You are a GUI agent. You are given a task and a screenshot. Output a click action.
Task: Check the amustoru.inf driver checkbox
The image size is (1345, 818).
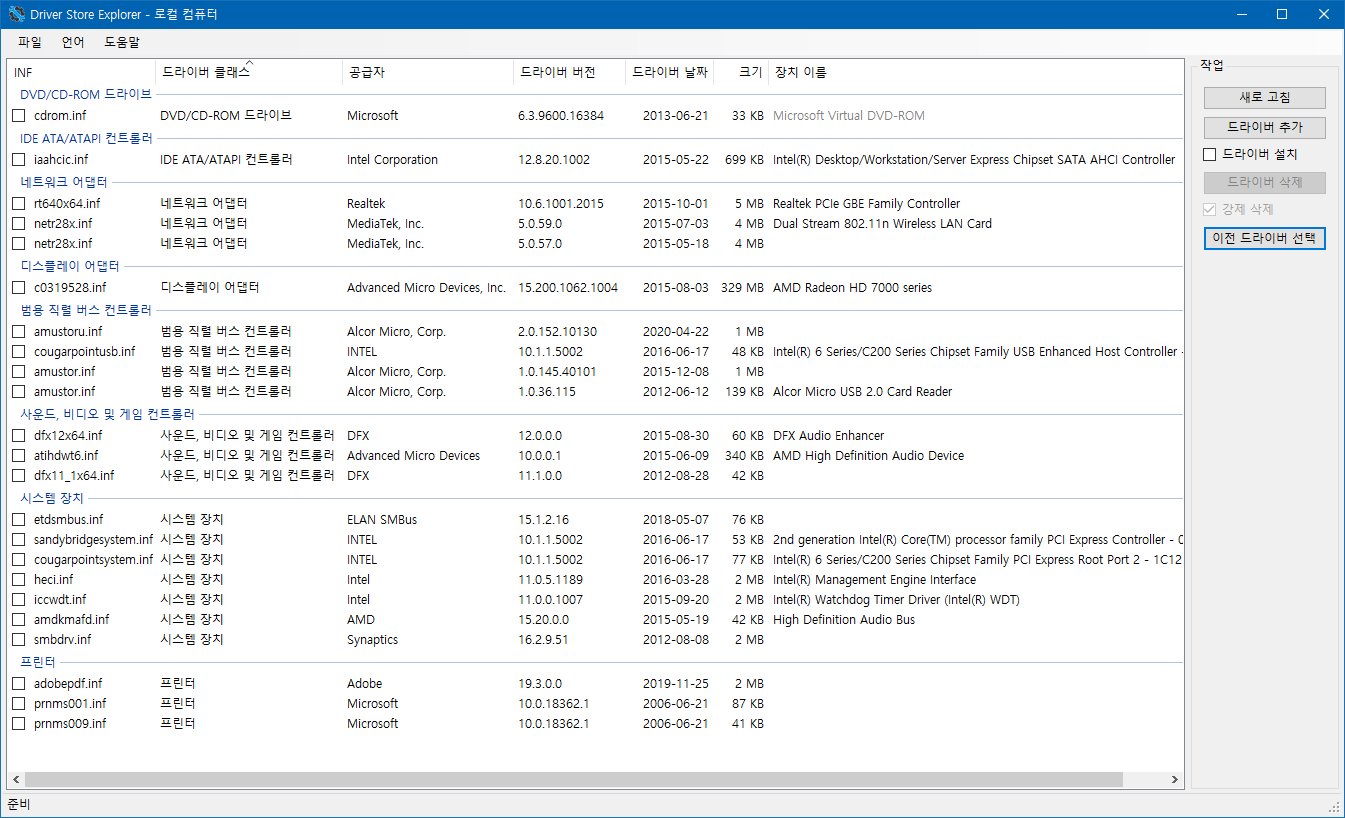(19, 332)
